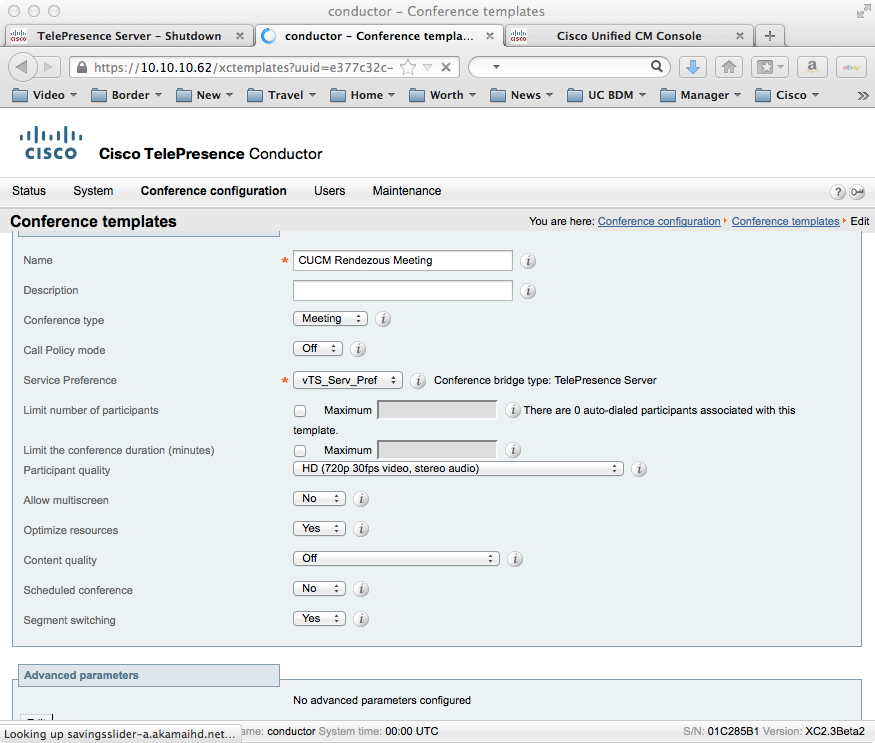Change the Allow multiscreen dropdown
This screenshot has width=875, height=743.
319,498
